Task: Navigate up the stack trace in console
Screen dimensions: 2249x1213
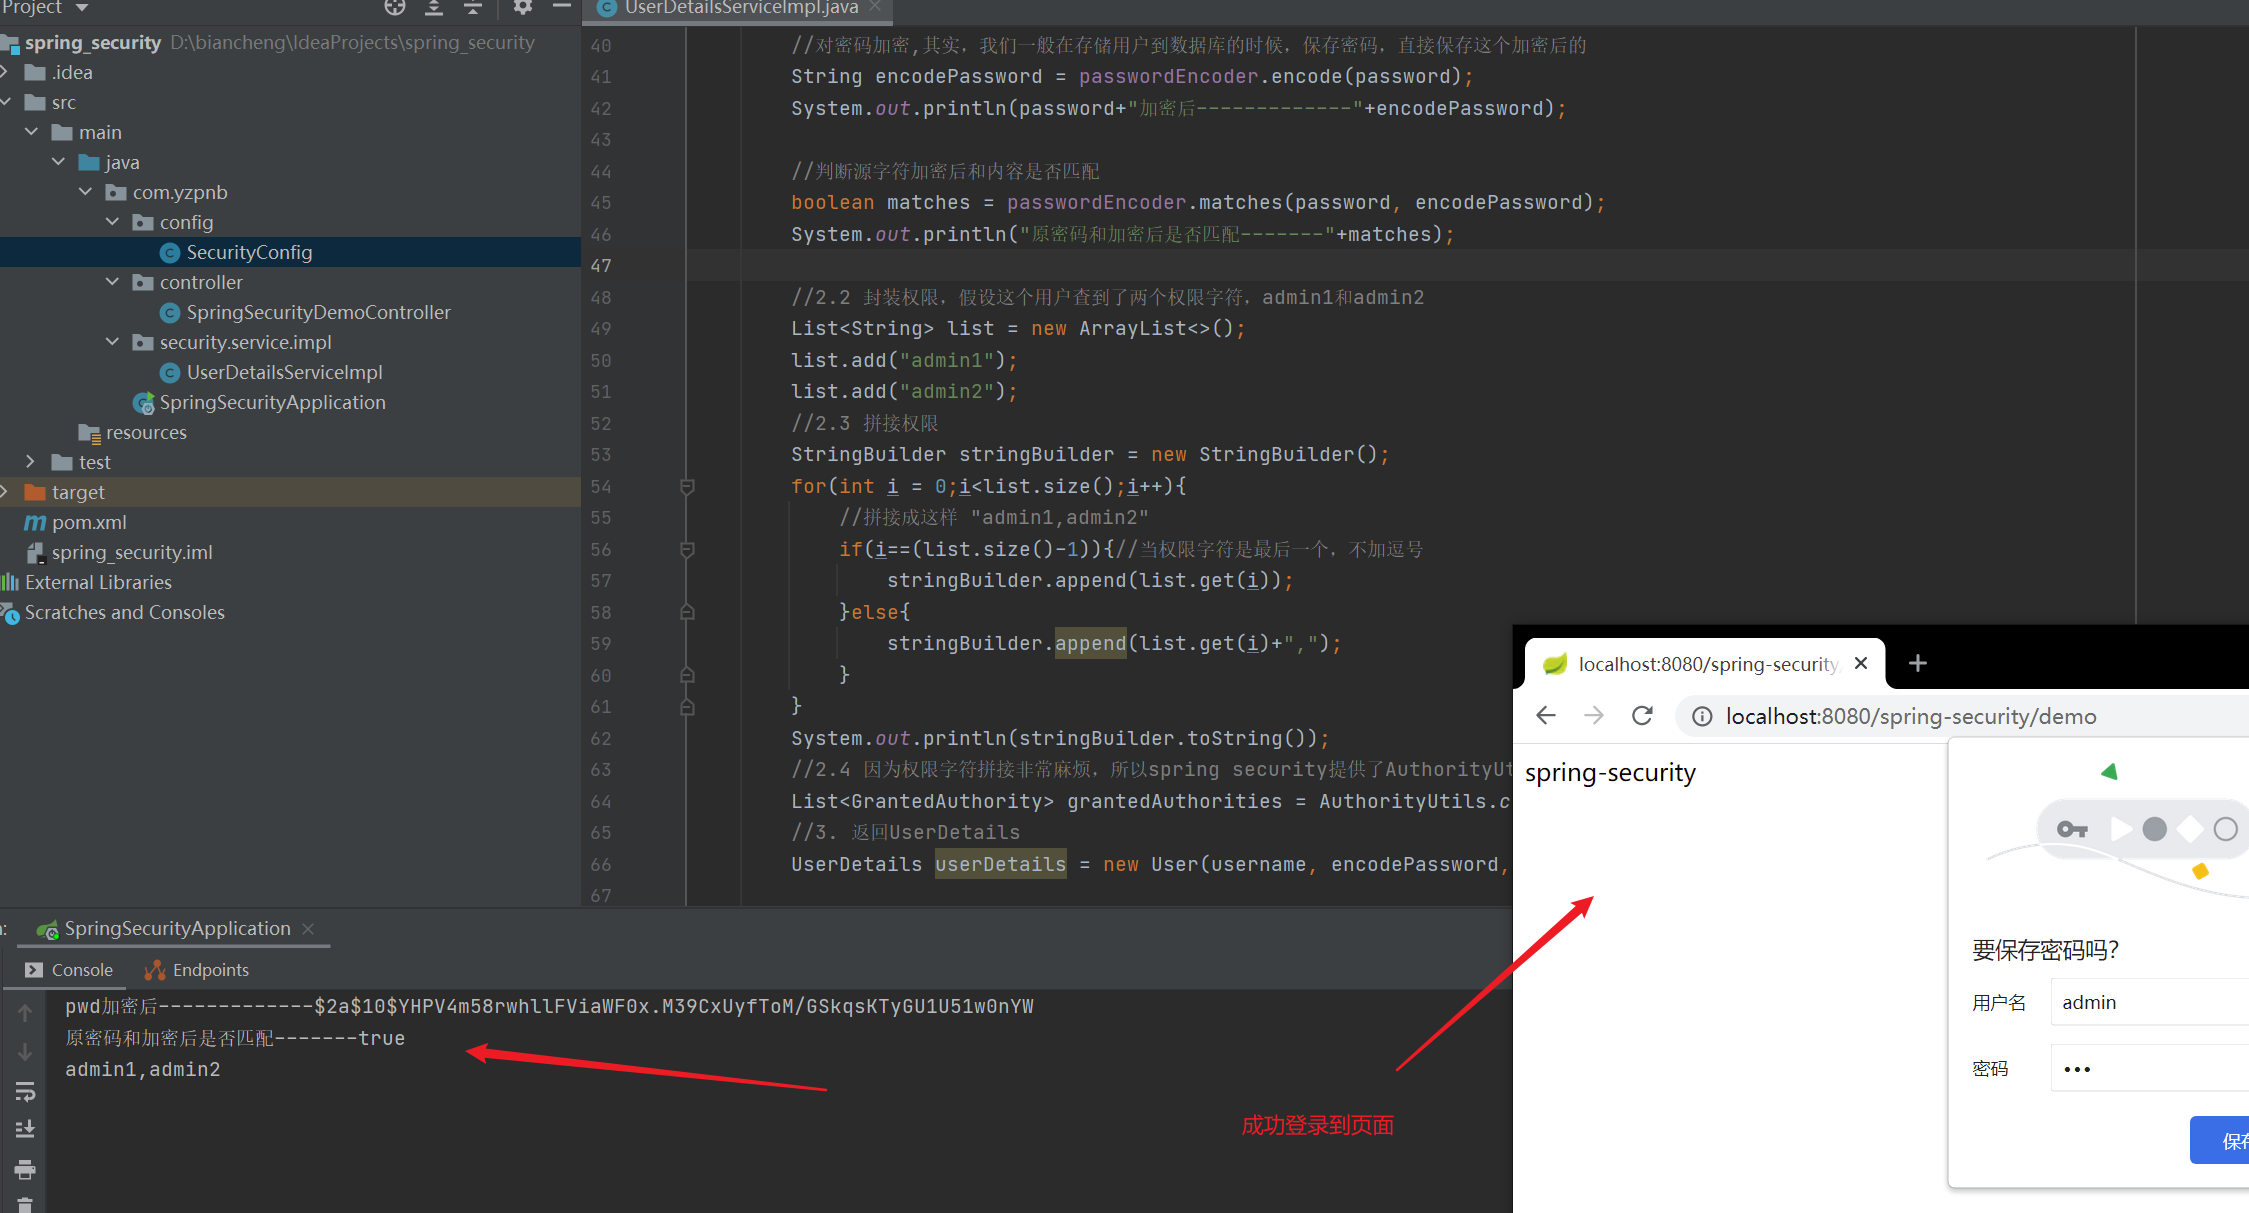Action: (x=25, y=1011)
